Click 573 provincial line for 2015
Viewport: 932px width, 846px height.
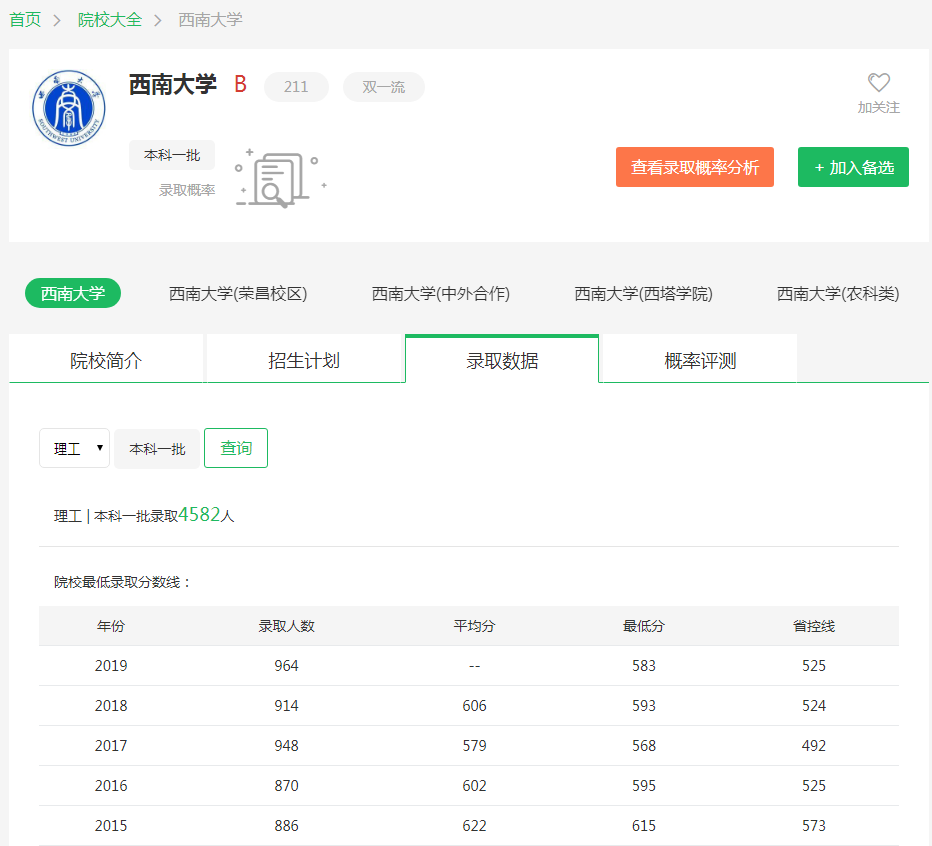814,826
